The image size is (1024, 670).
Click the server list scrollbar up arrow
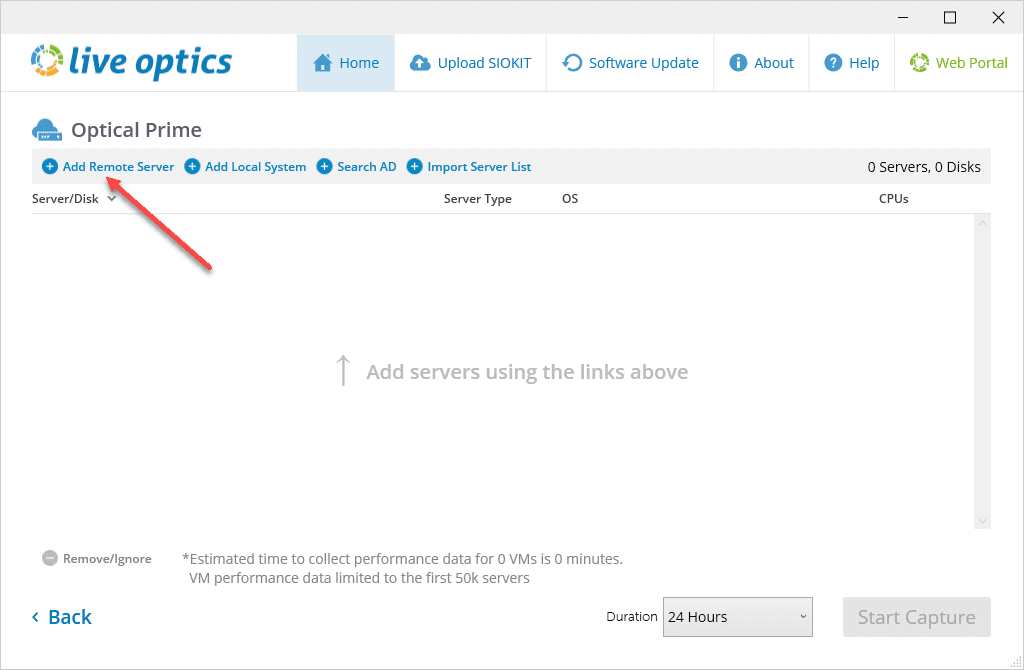pos(982,223)
